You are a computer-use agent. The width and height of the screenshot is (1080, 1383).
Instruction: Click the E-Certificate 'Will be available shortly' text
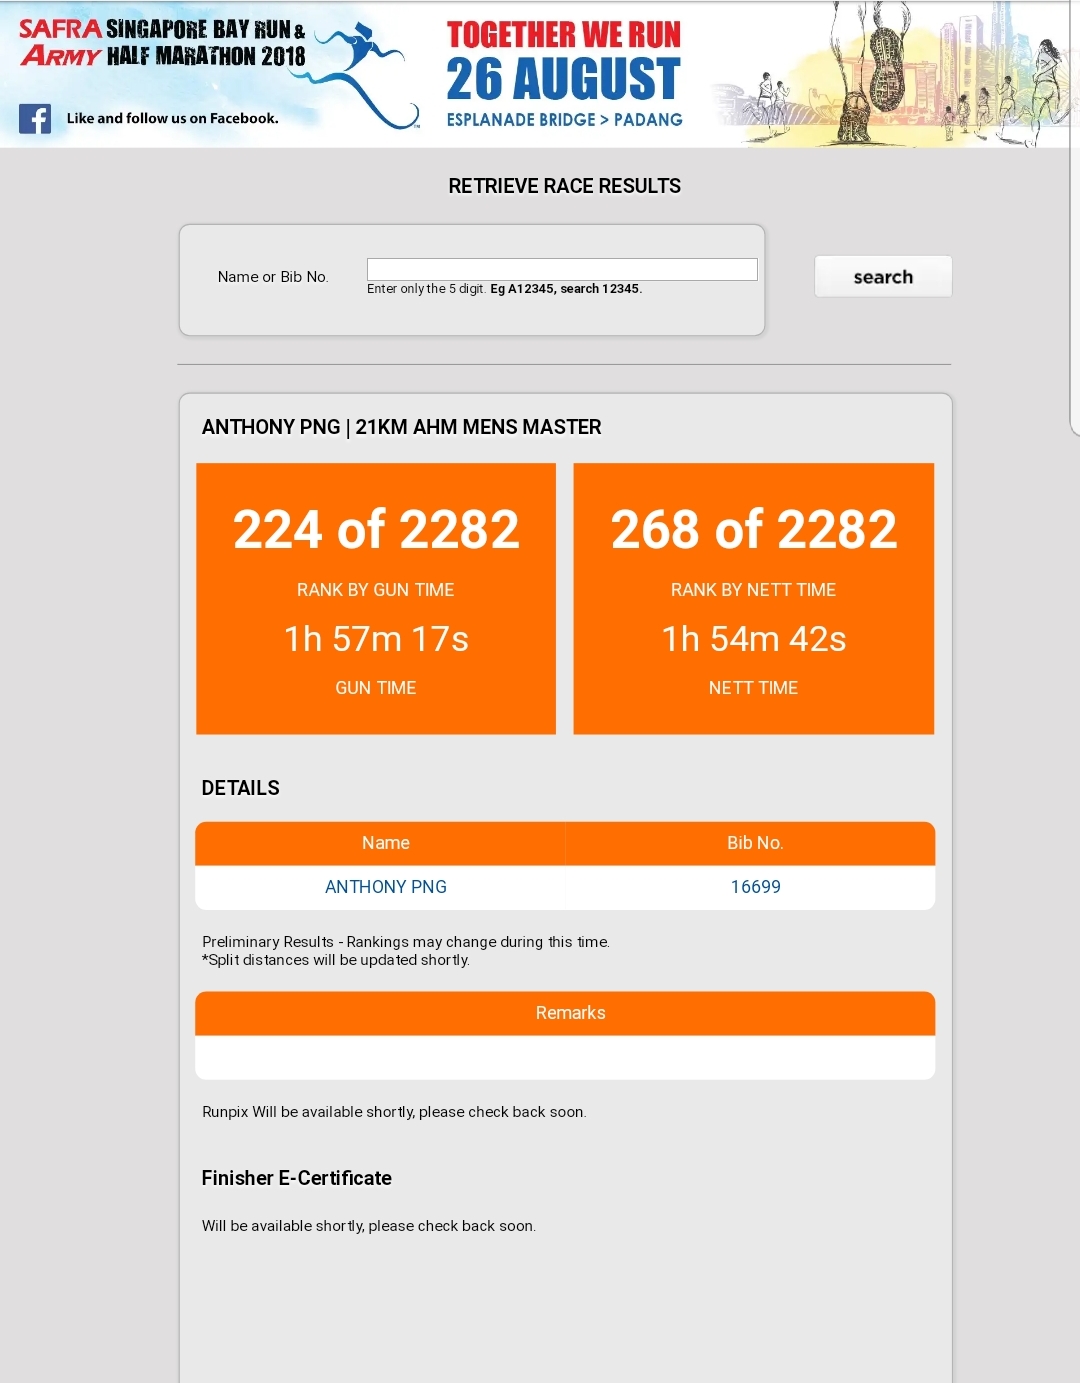(x=369, y=1226)
